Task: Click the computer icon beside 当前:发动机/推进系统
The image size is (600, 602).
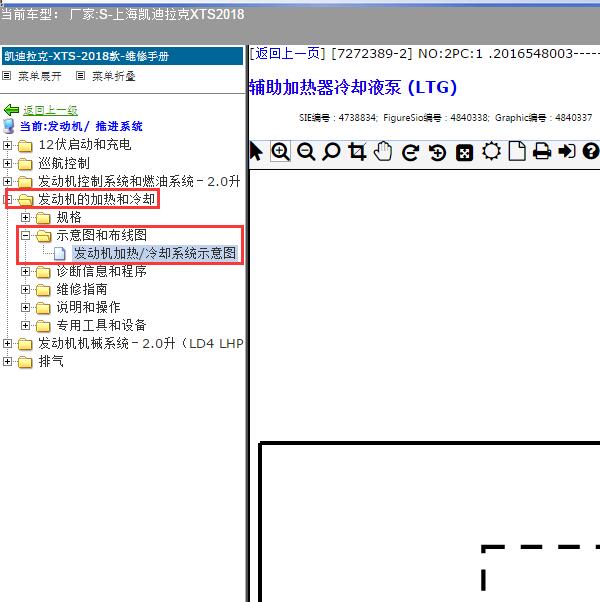Action: point(8,126)
